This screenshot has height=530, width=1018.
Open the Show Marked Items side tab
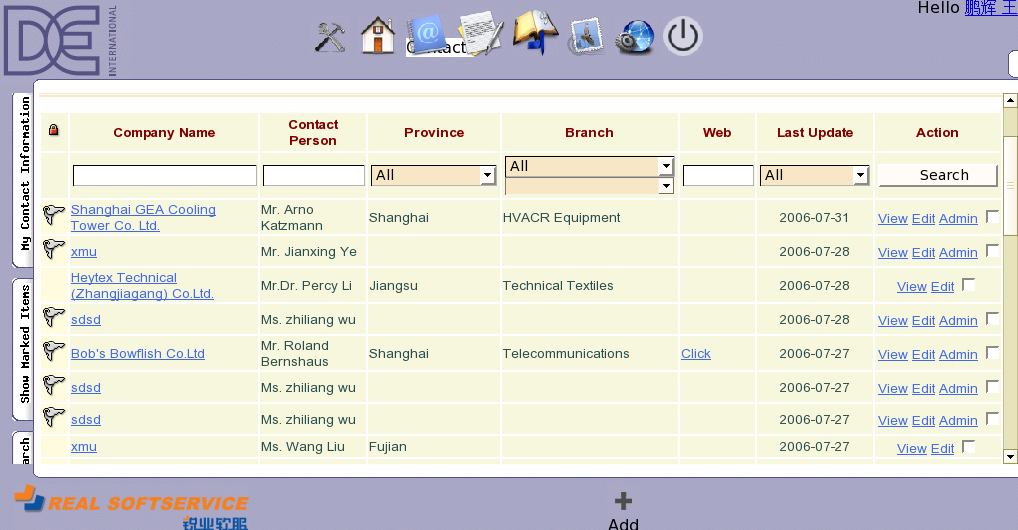[x=25, y=345]
